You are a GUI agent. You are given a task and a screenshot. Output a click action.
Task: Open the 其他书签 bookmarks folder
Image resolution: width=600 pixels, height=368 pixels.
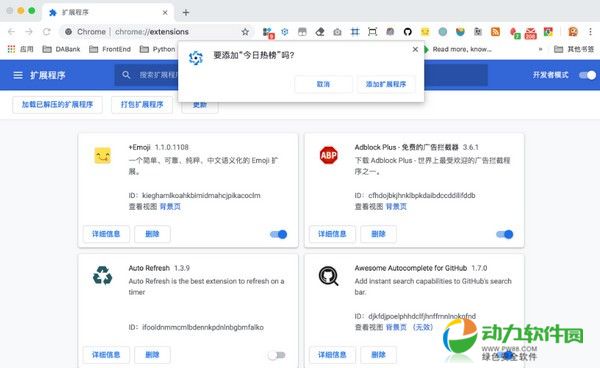click(x=574, y=49)
